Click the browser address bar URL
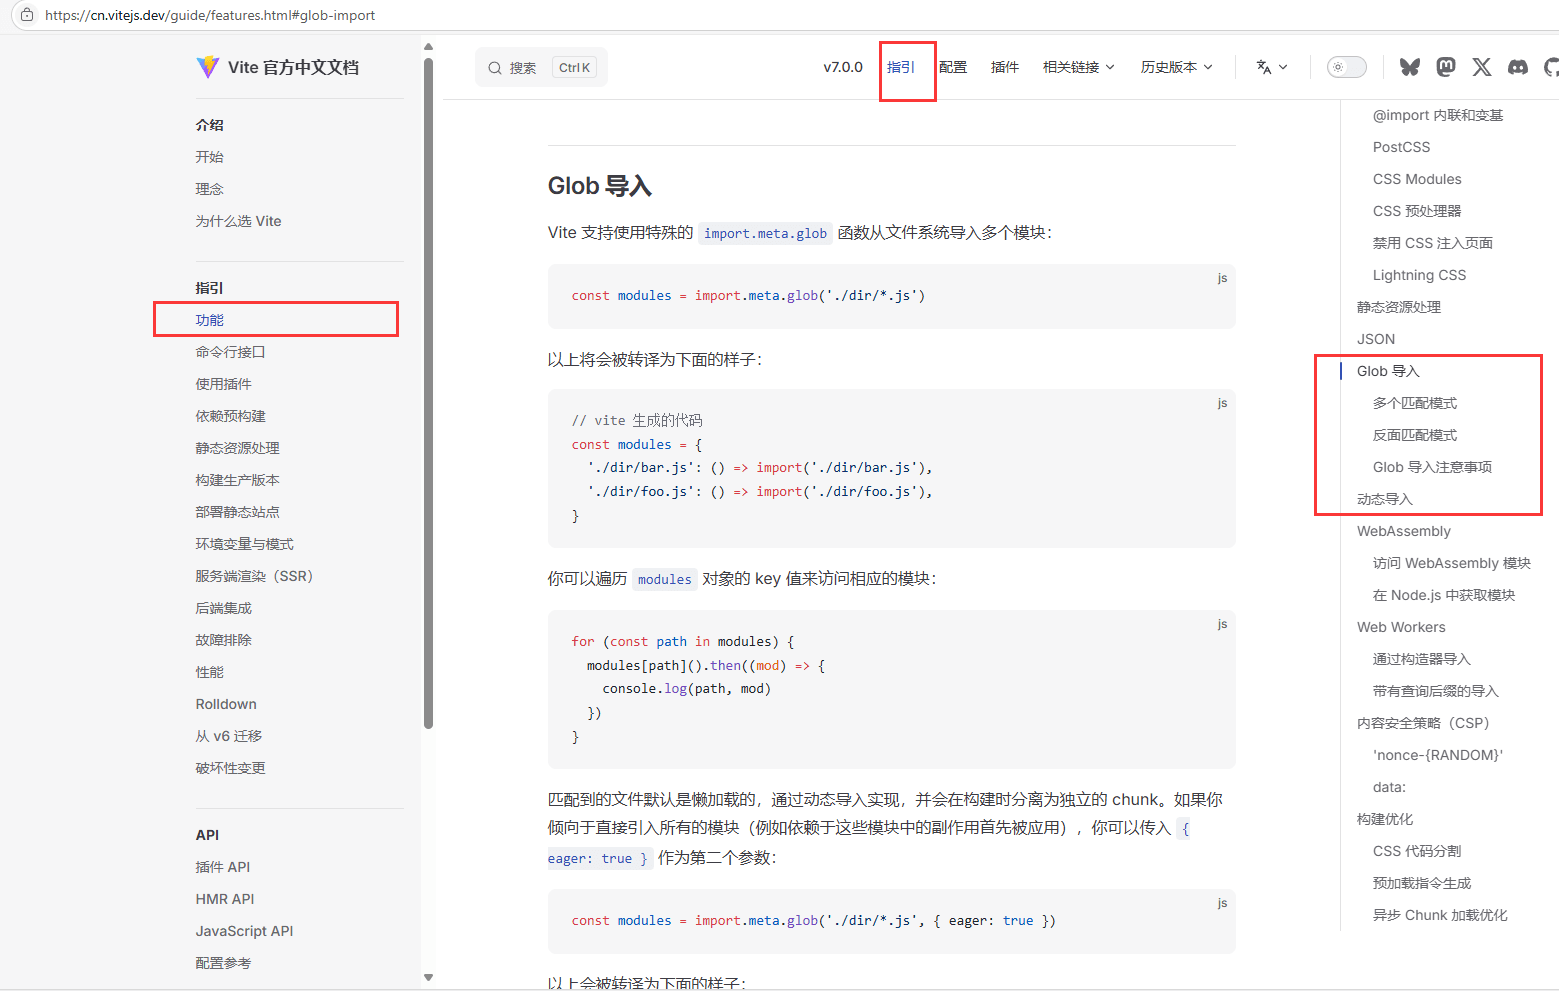Viewport: 1559px width, 991px height. (210, 15)
